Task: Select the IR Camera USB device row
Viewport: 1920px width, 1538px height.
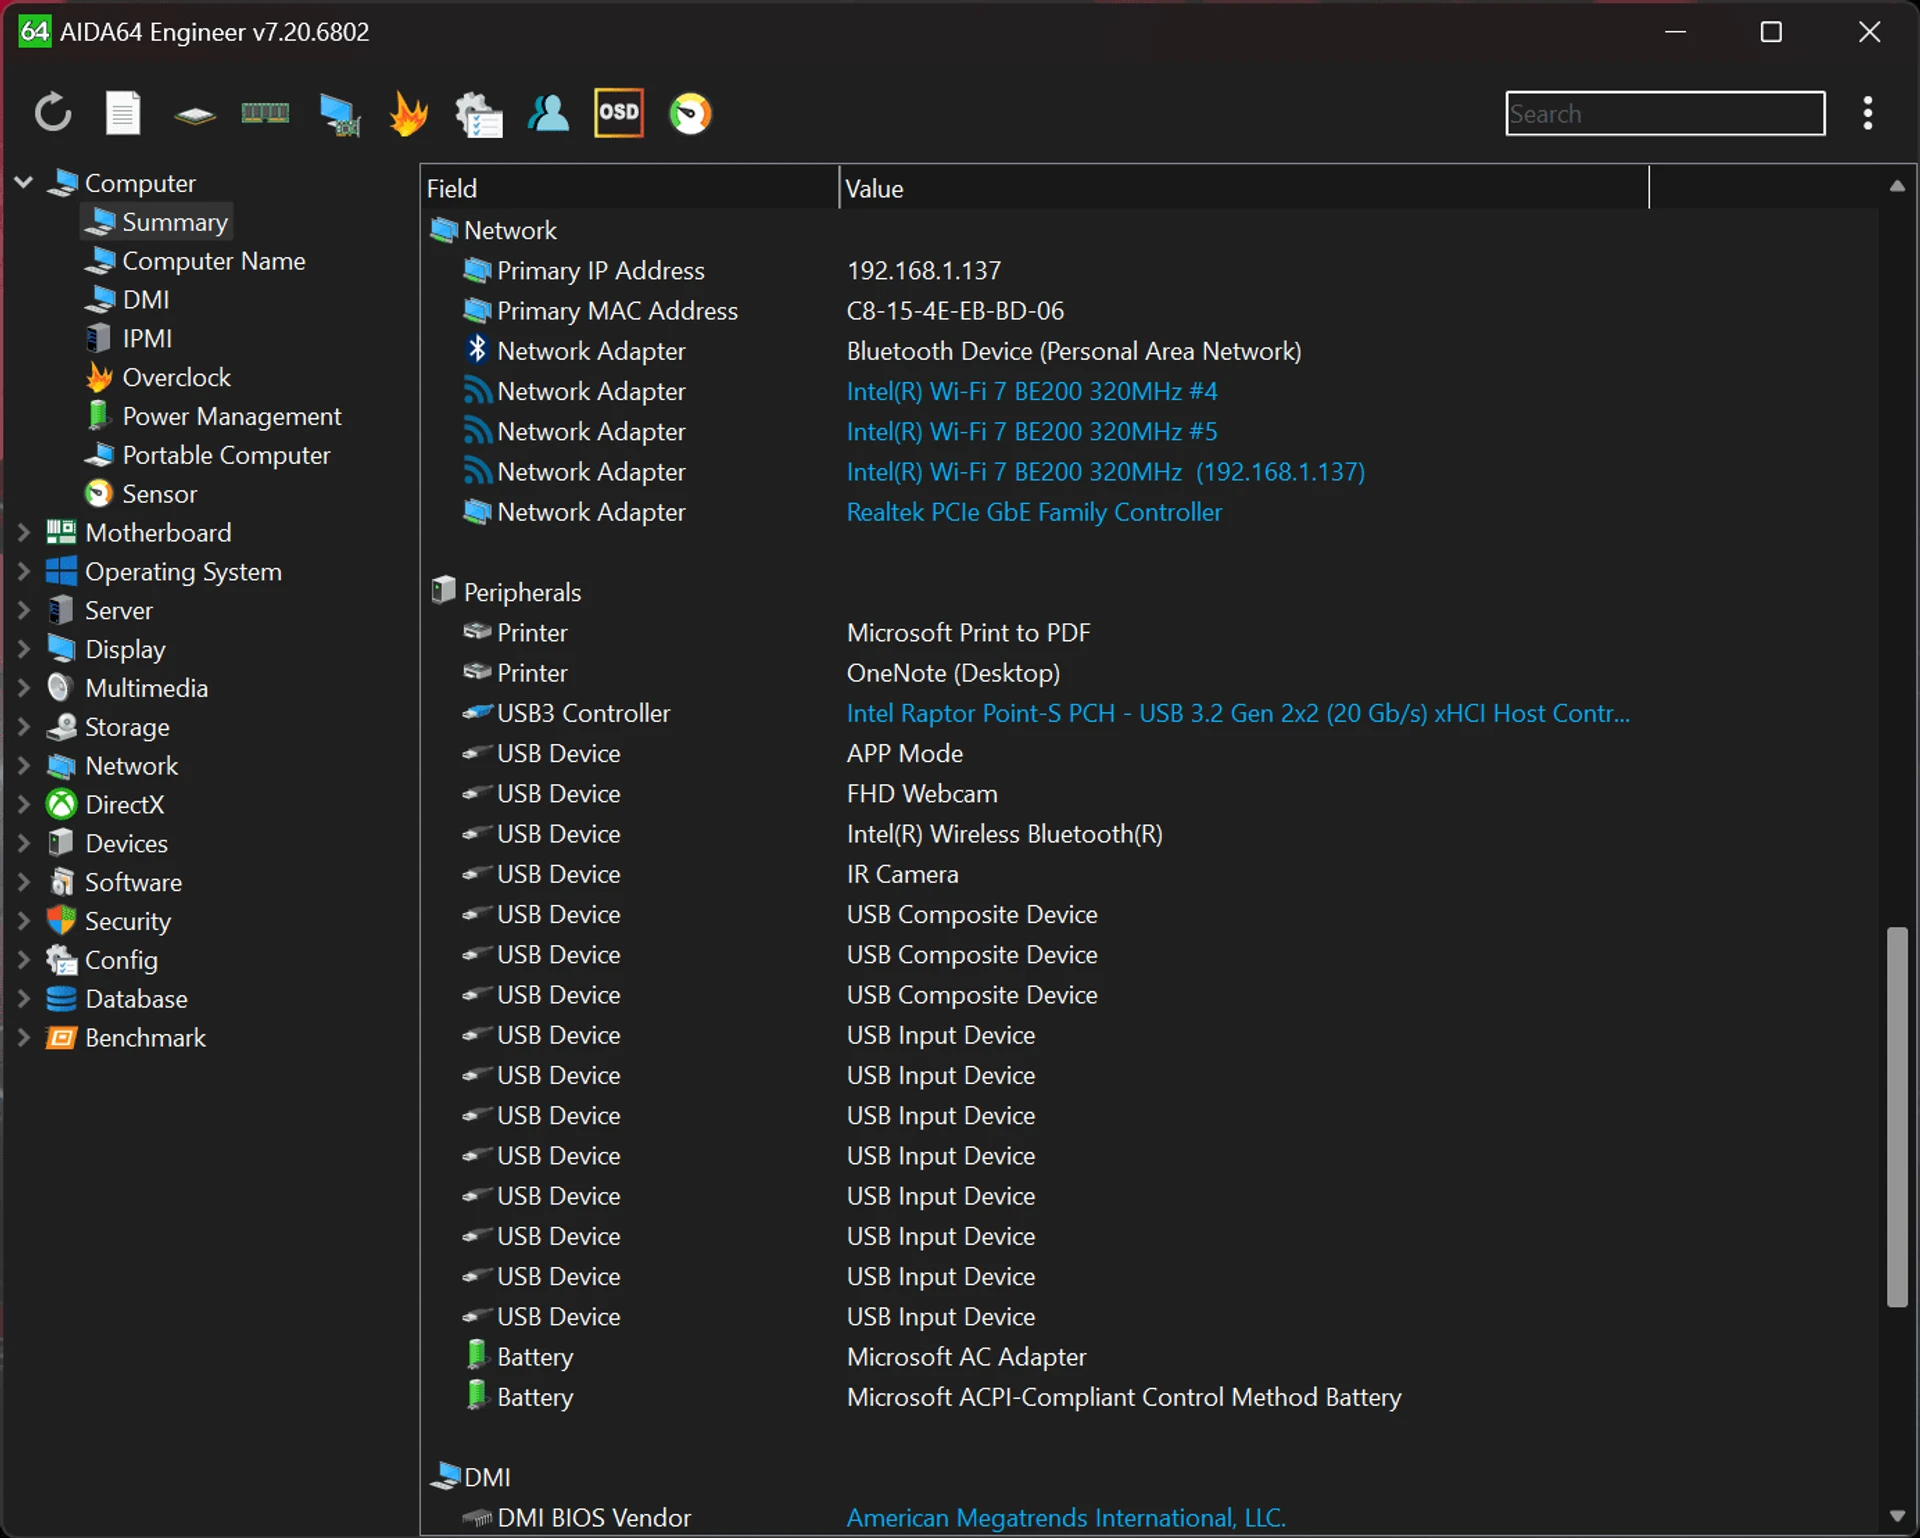Action: click(x=1150, y=874)
